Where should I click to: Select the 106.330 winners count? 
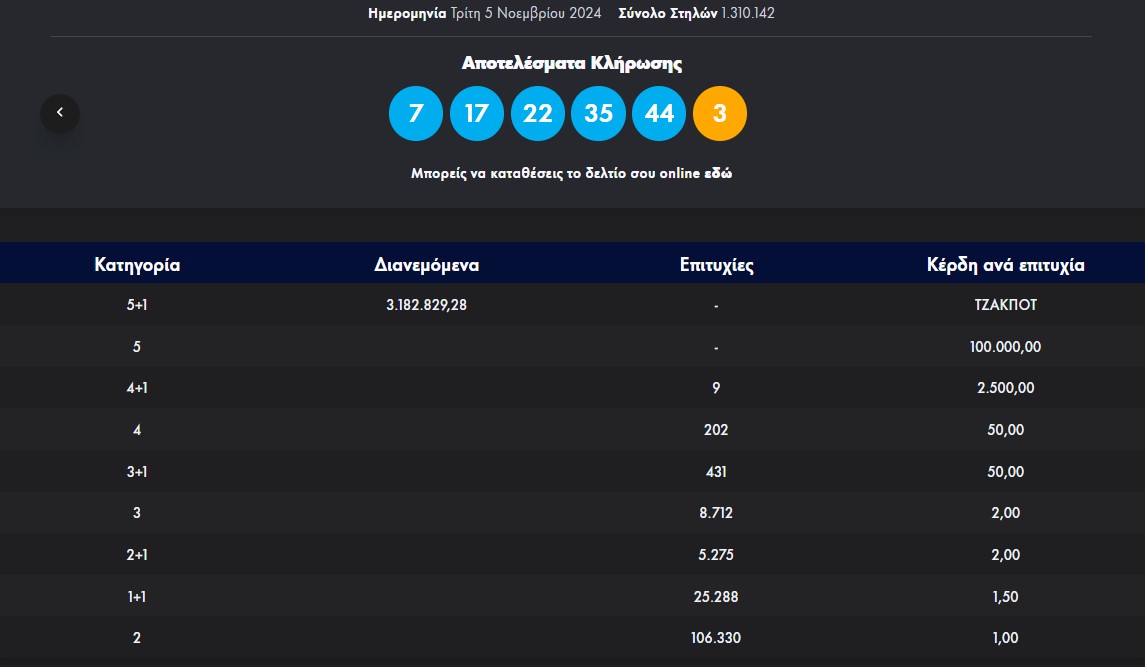[716, 638]
